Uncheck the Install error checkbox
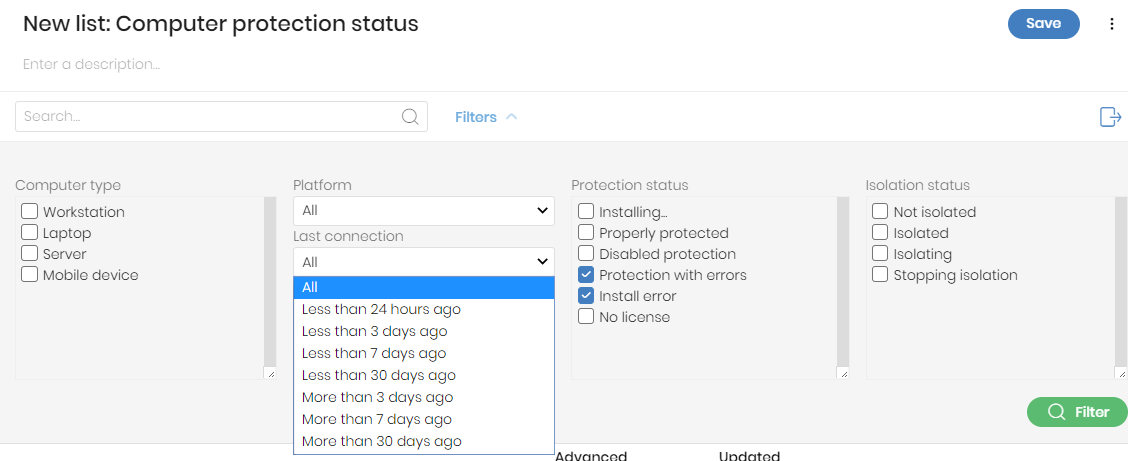Image resolution: width=1128 pixels, height=461 pixels. click(x=586, y=296)
